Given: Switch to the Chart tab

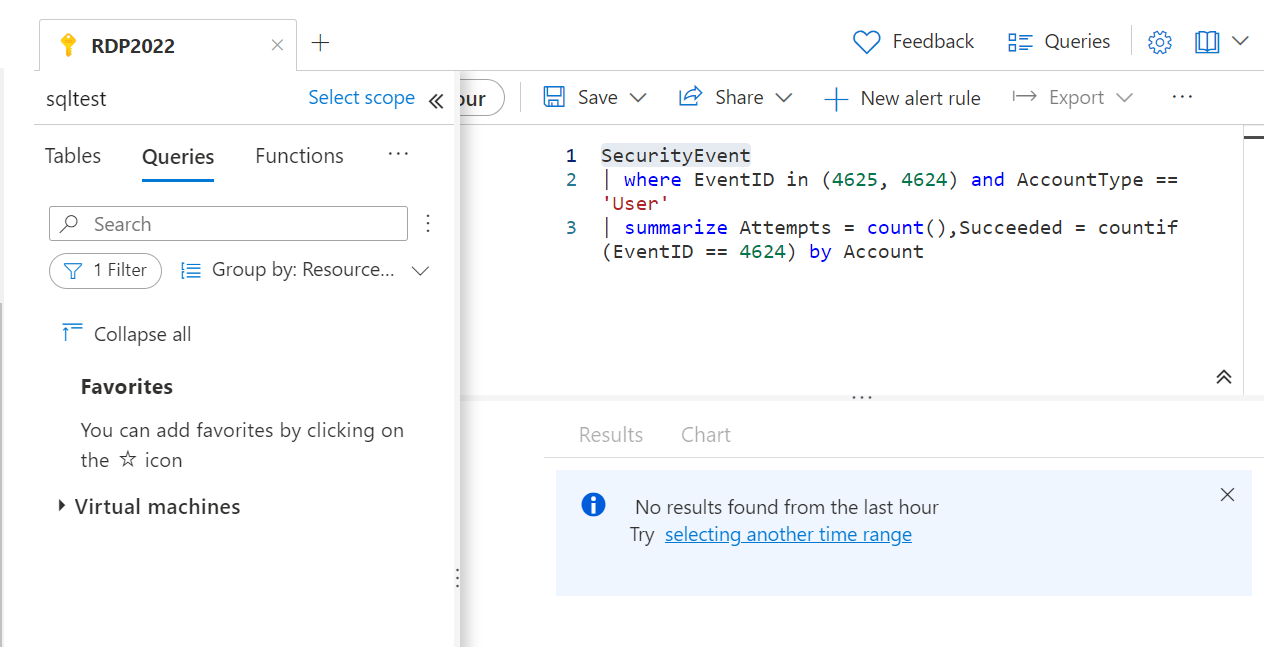Looking at the screenshot, I should [706, 435].
